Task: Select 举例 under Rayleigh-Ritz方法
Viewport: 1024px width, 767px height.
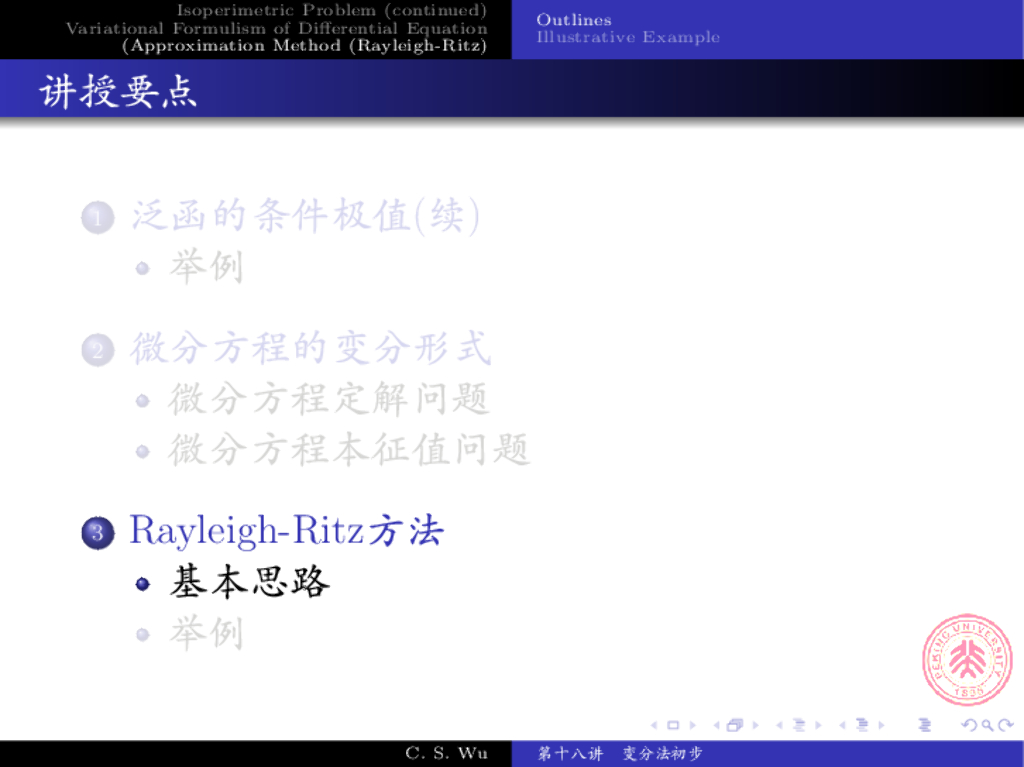Action: [x=206, y=632]
